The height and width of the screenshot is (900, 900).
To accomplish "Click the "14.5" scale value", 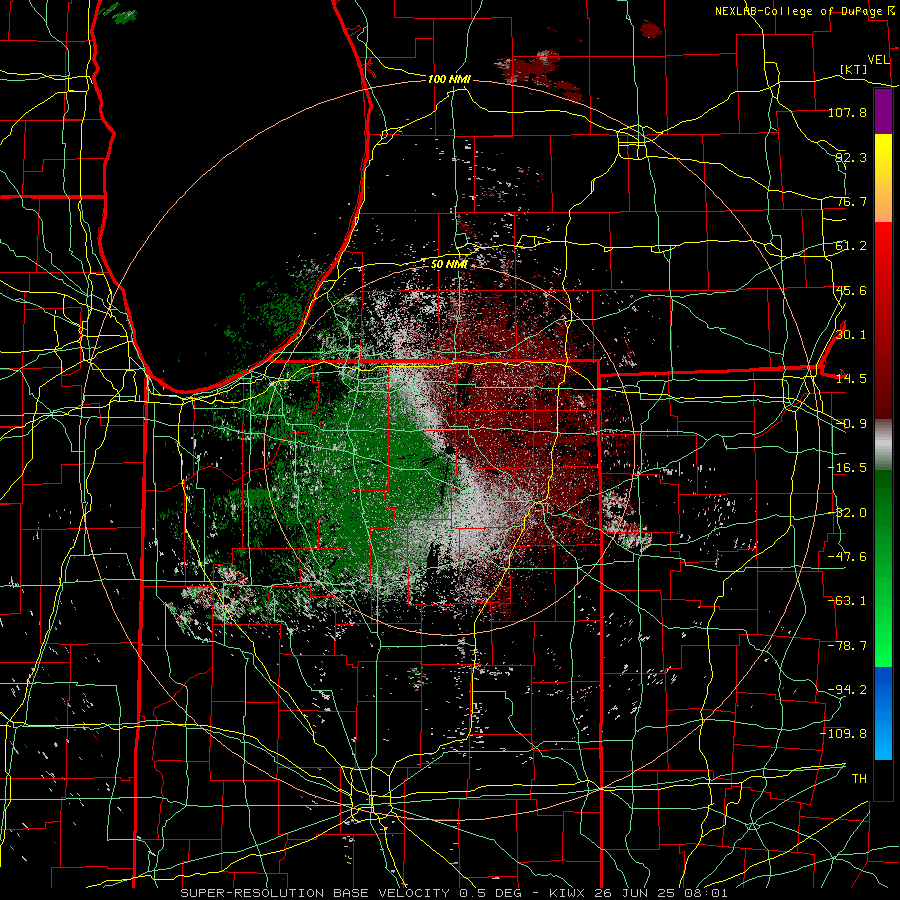I will tap(851, 379).
